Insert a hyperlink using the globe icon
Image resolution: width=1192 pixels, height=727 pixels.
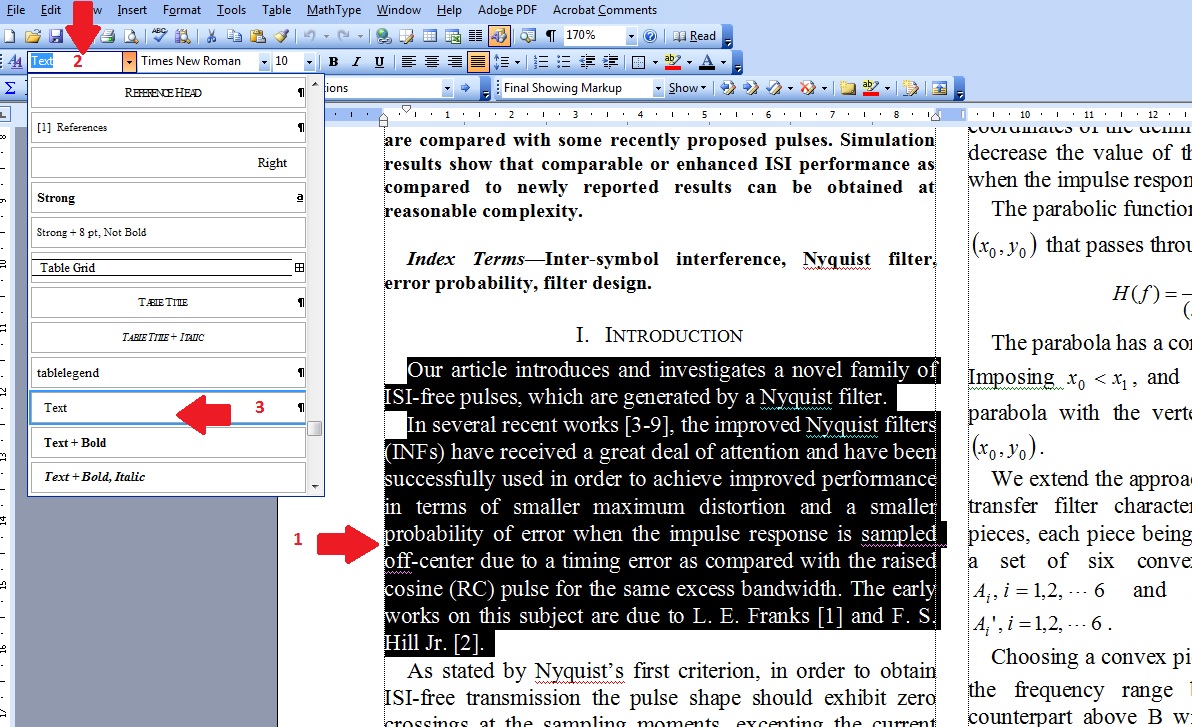coord(383,36)
